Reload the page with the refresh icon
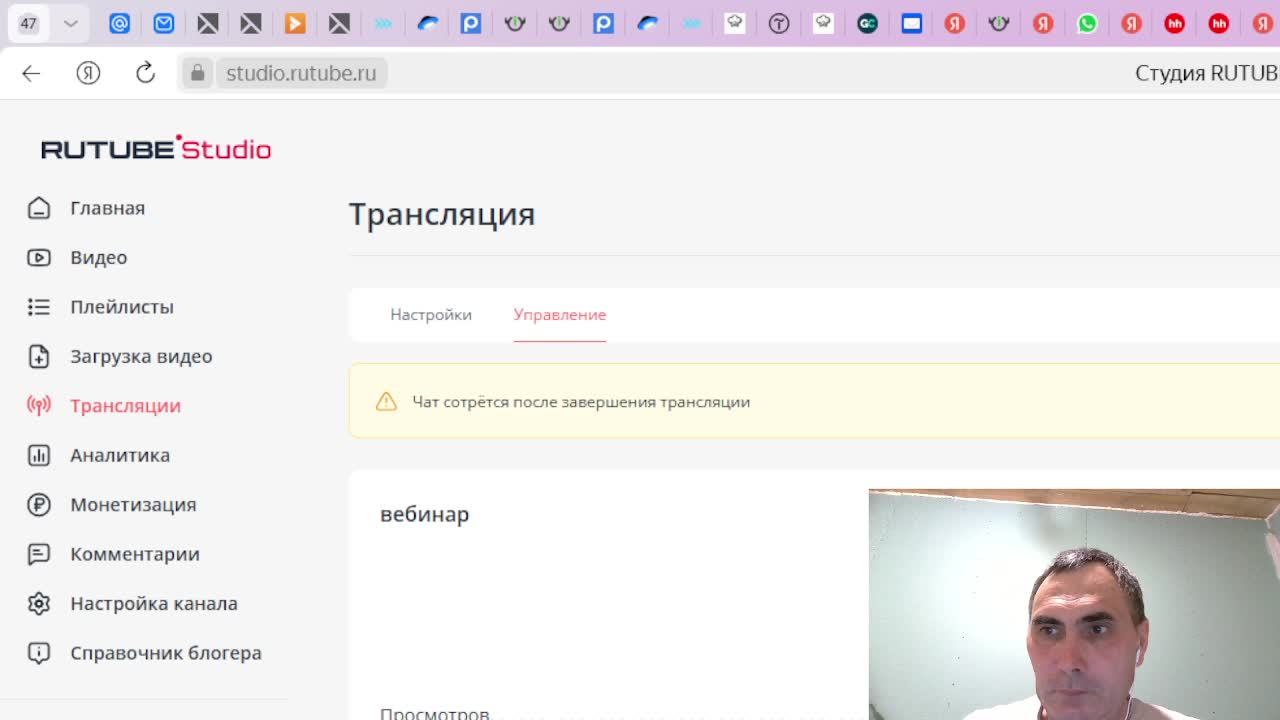Image resolution: width=1280 pixels, height=720 pixels. 145,73
